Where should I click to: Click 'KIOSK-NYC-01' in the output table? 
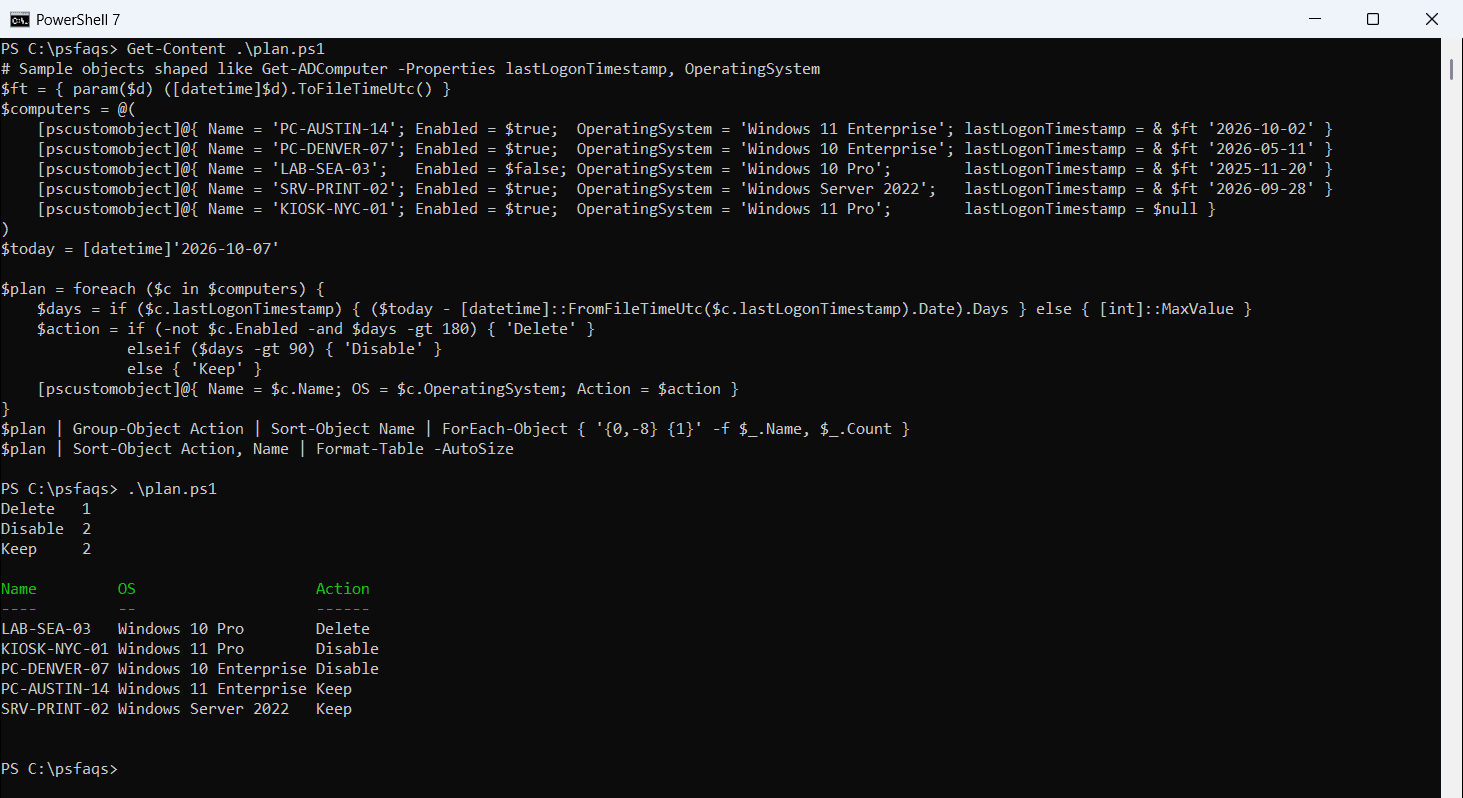click(x=55, y=649)
